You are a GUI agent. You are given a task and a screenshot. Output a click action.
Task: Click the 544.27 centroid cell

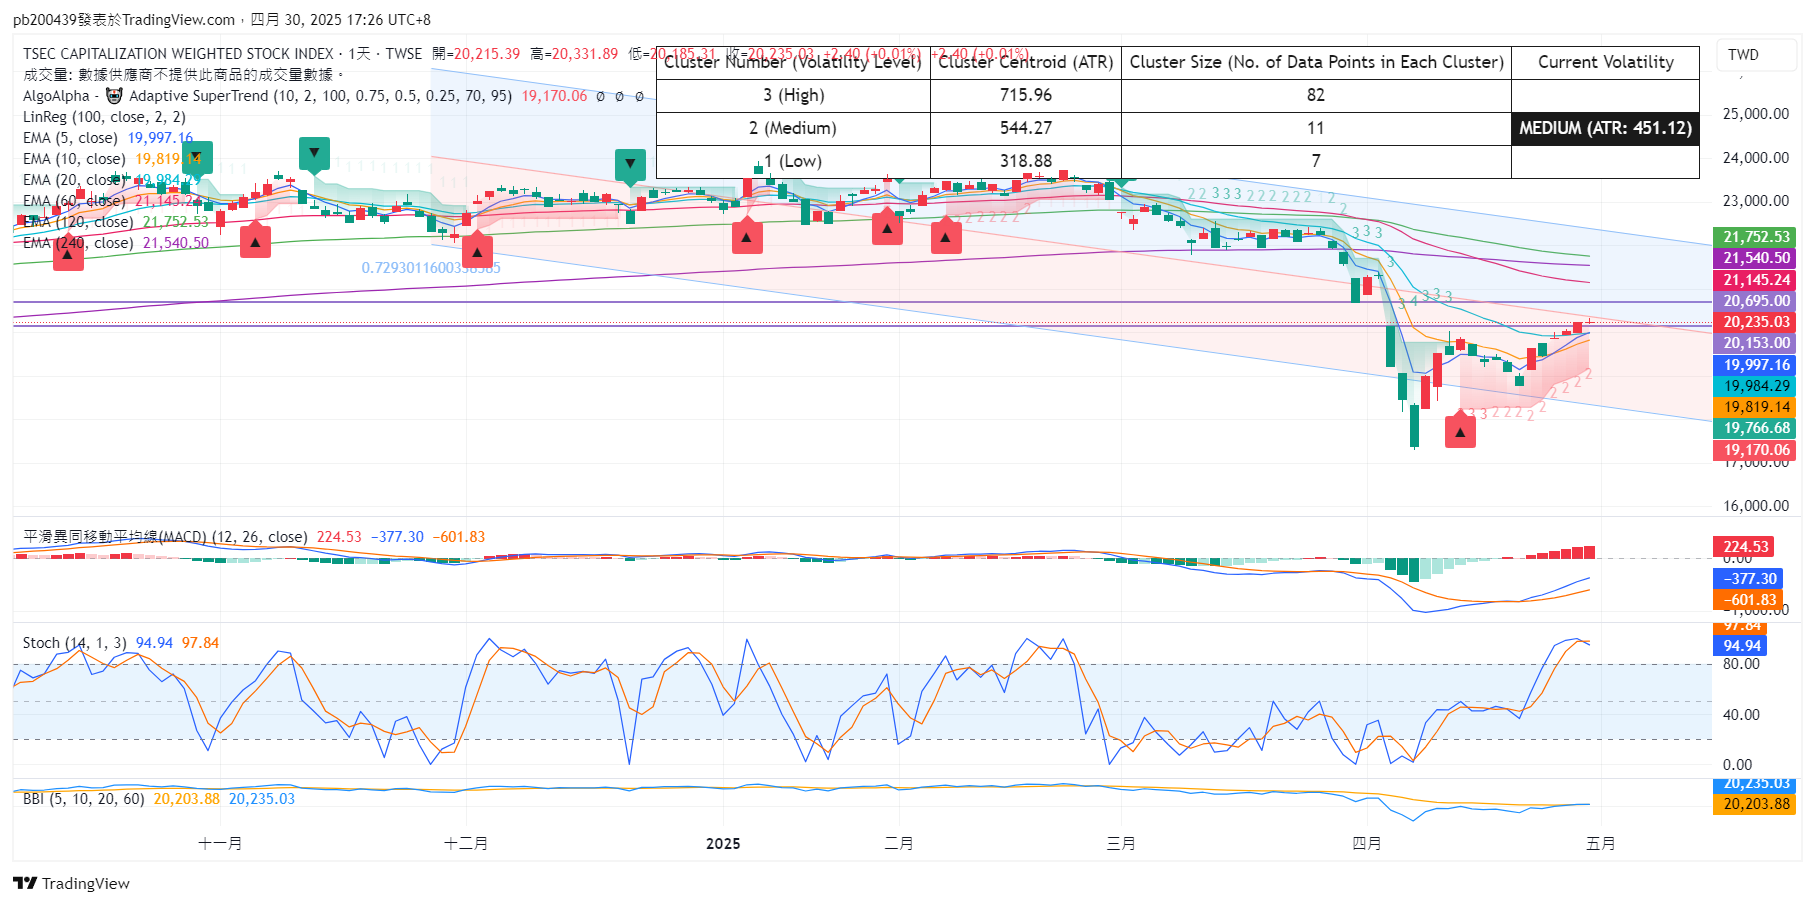[x=1026, y=128]
